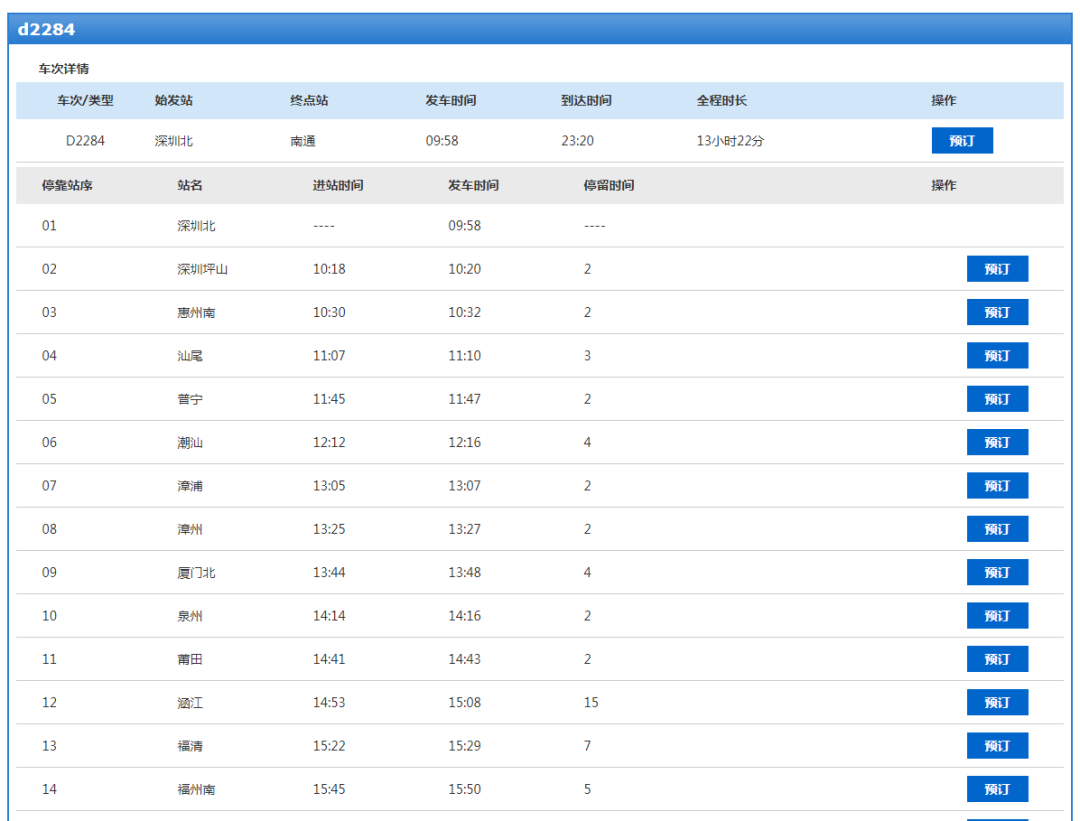Click station name 漳浦
1080x821 pixels.
189,486
